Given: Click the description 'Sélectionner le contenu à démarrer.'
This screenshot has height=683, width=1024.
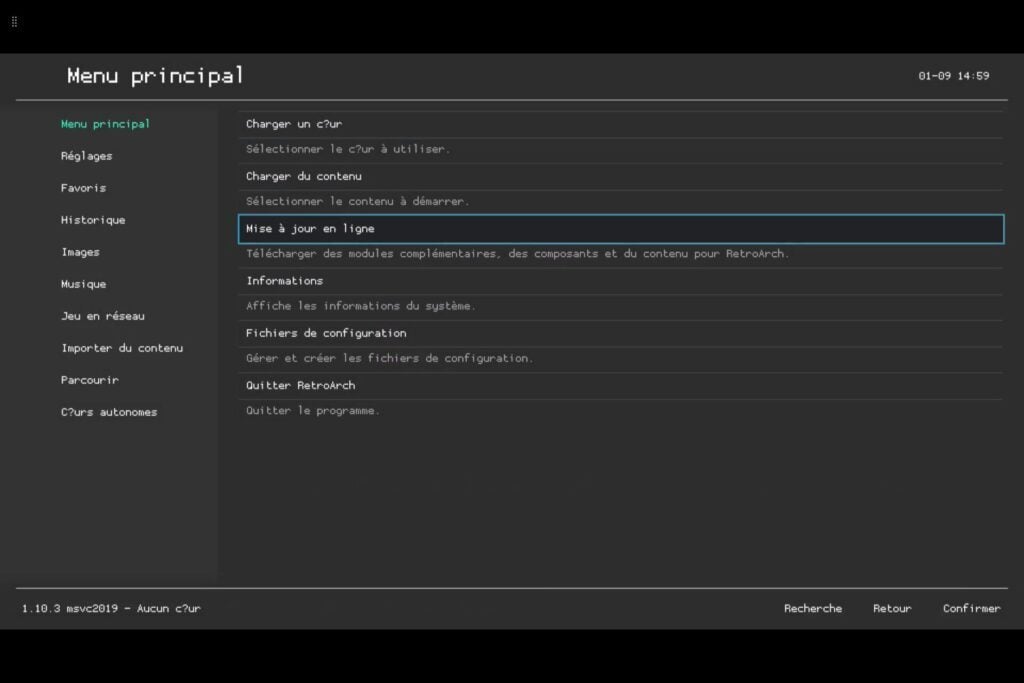Looking at the screenshot, I should [357, 201].
